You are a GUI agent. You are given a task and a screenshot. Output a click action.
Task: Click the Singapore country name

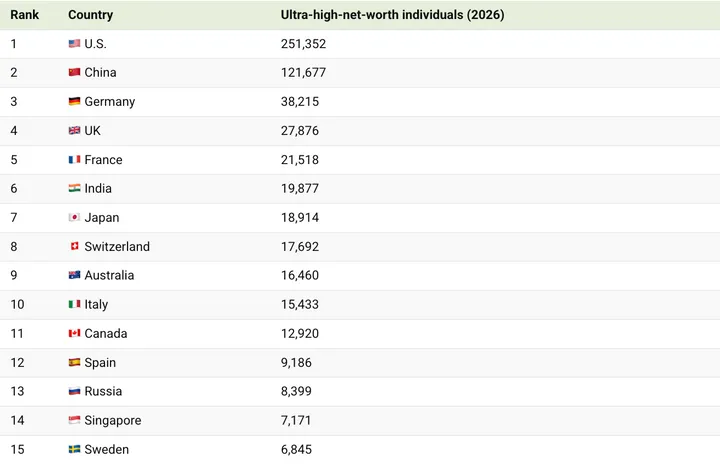pyautogui.click(x=113, y=420)
